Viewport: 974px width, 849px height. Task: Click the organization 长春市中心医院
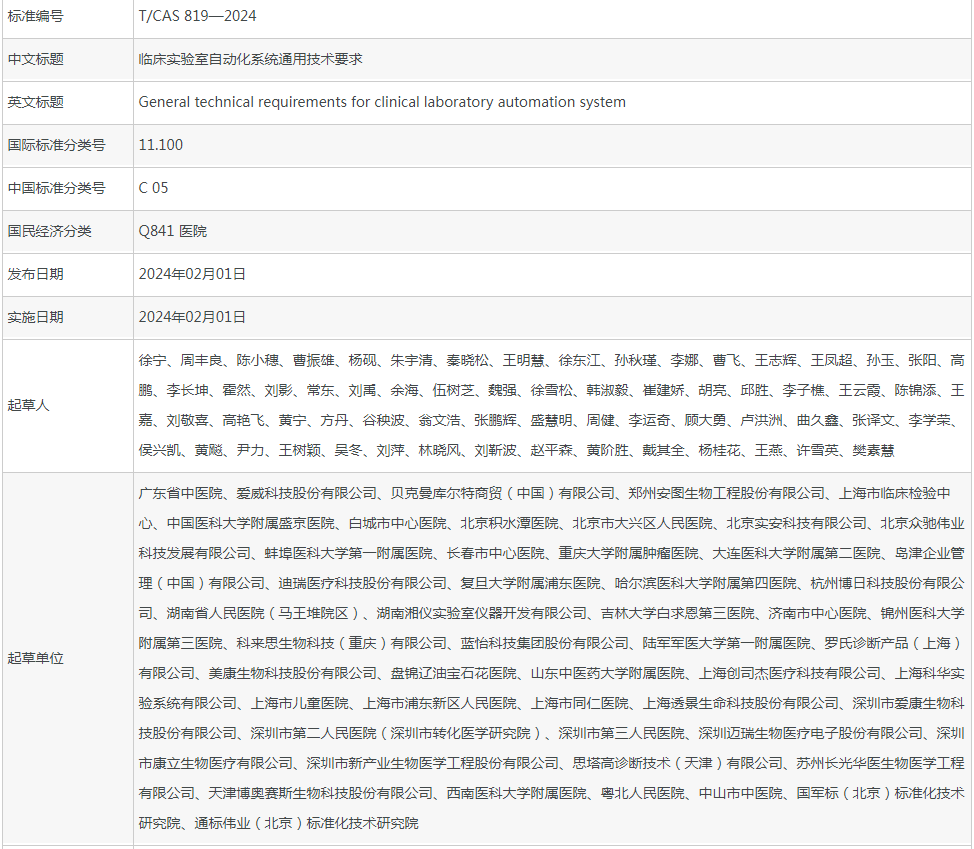click(x=495, y=554)
